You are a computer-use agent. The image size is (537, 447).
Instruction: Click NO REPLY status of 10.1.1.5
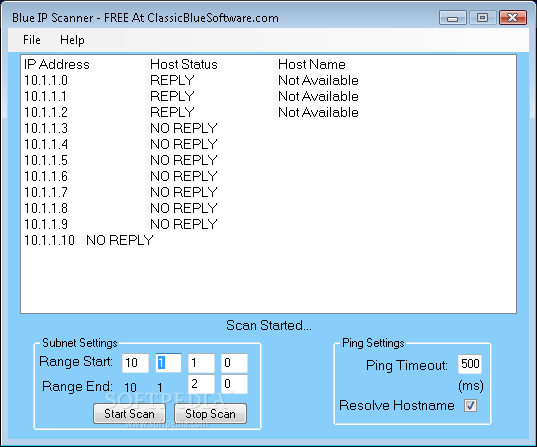(x=184, y=160)
